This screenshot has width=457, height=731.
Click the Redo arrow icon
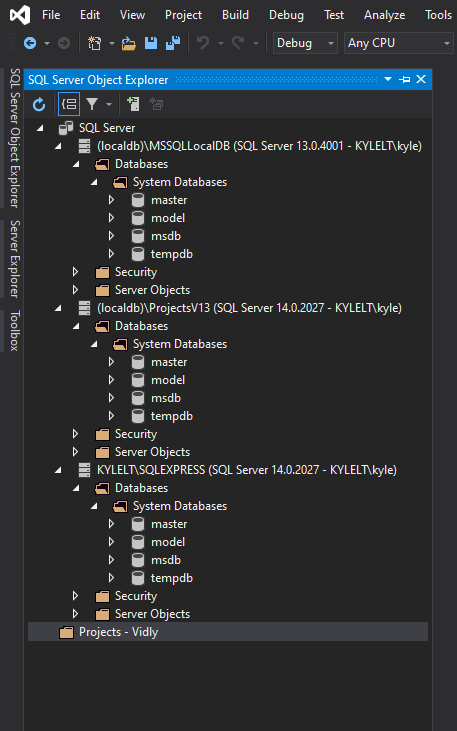238,43
